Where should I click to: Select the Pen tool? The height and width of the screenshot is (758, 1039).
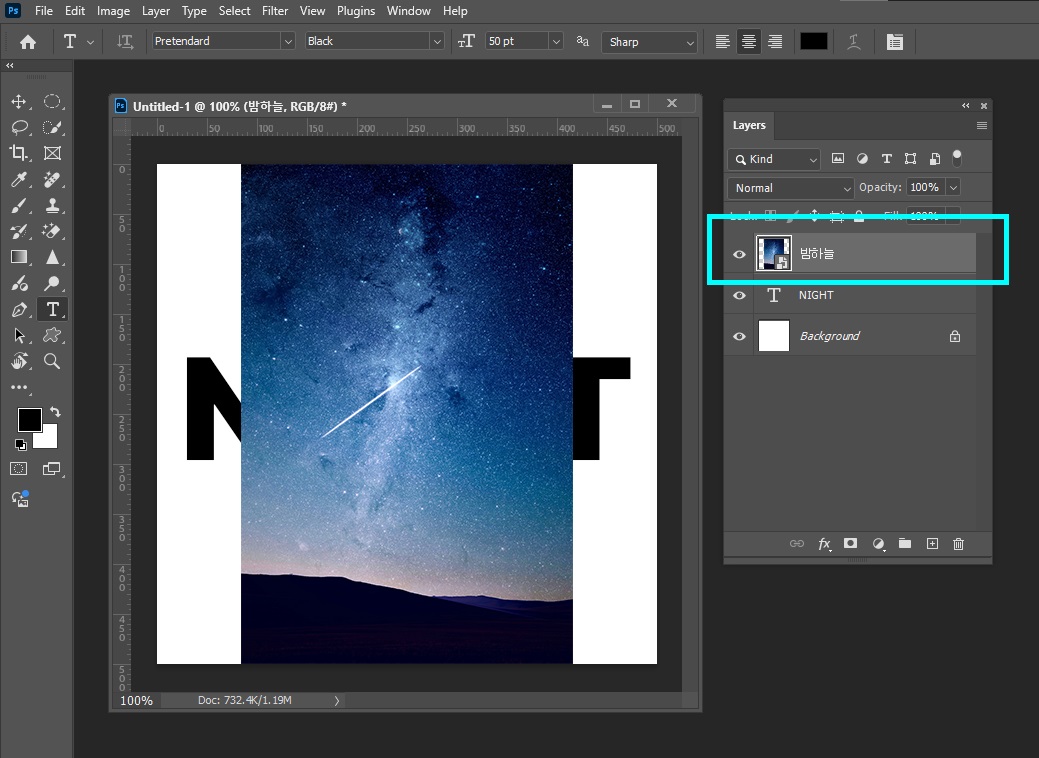pos(19,309)
